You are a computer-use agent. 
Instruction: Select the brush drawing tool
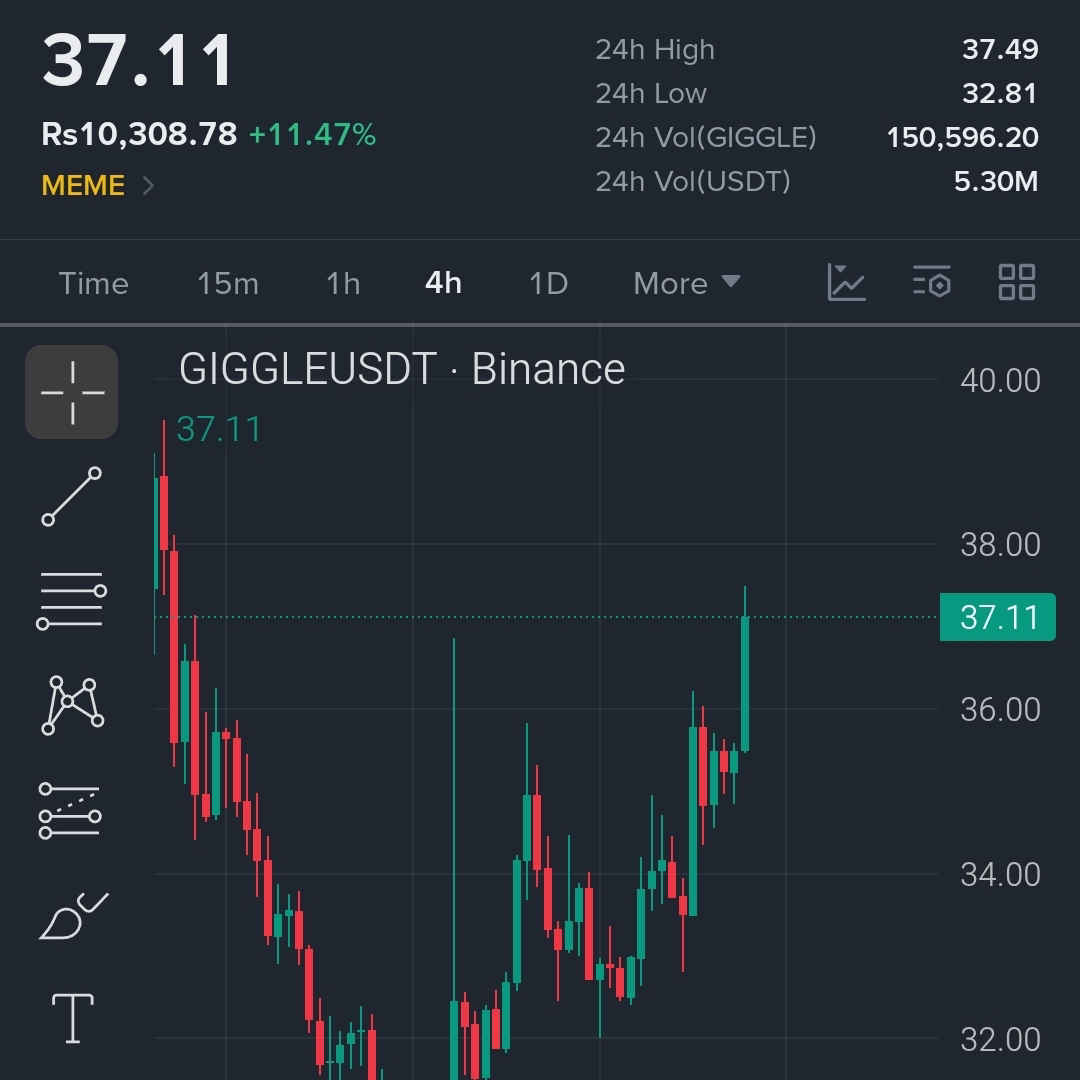73,916
